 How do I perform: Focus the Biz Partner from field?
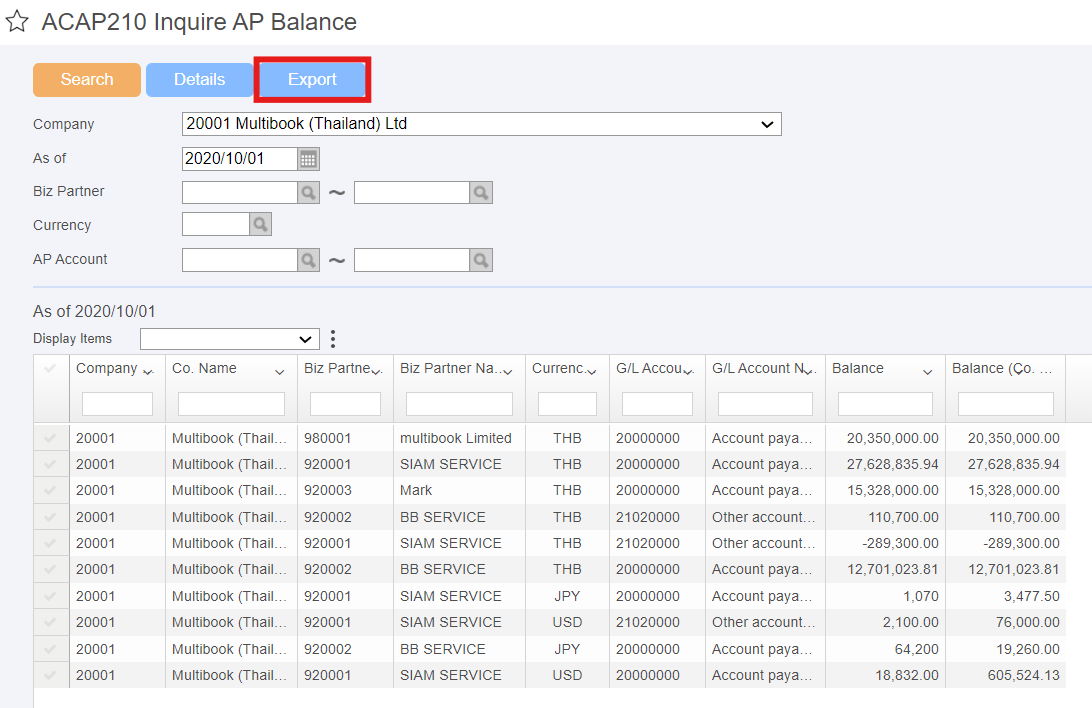point(240,192)
